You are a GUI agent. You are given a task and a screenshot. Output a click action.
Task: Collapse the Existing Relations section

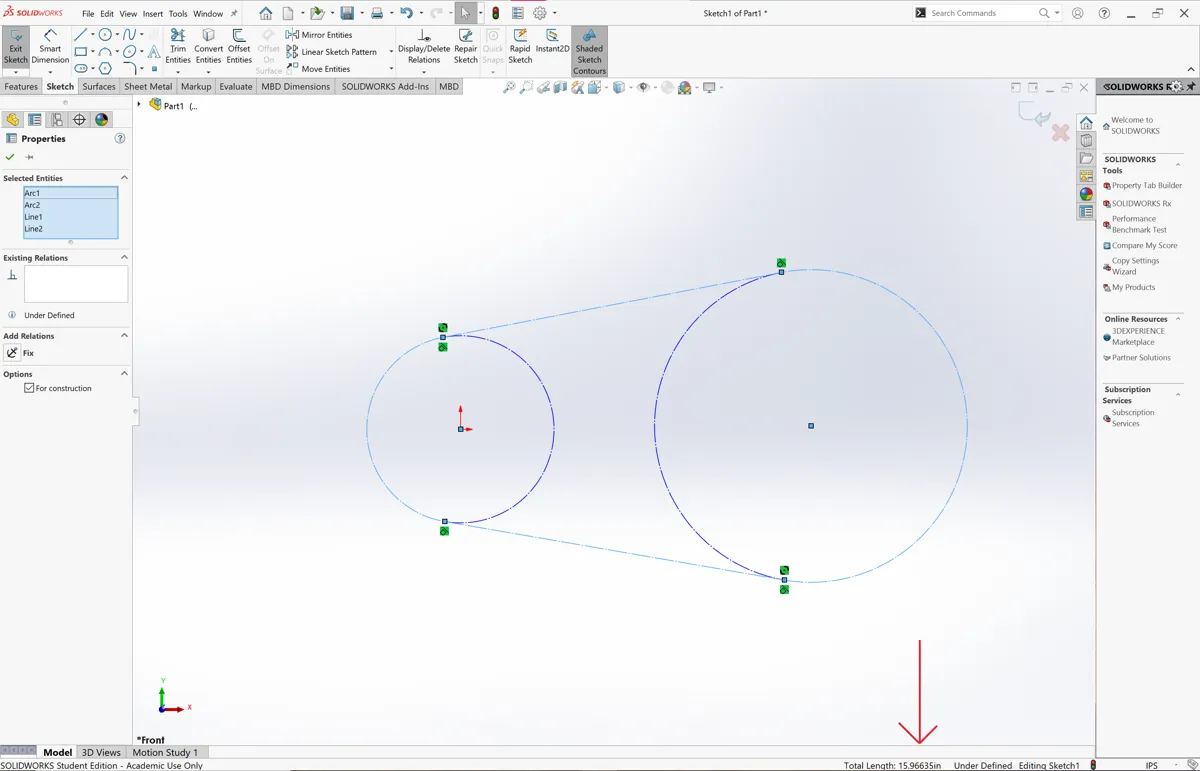tap(123, 257)
